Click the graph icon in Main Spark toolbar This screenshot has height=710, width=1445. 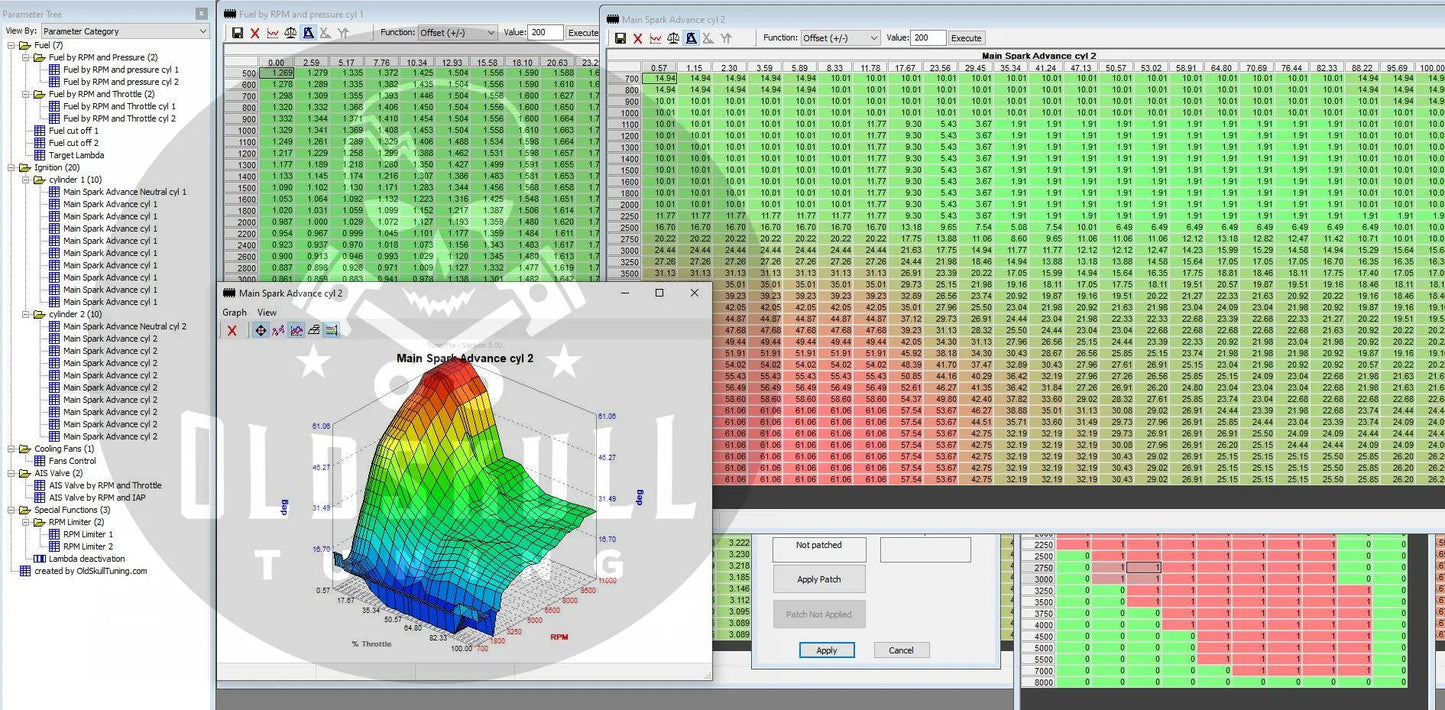655,38
